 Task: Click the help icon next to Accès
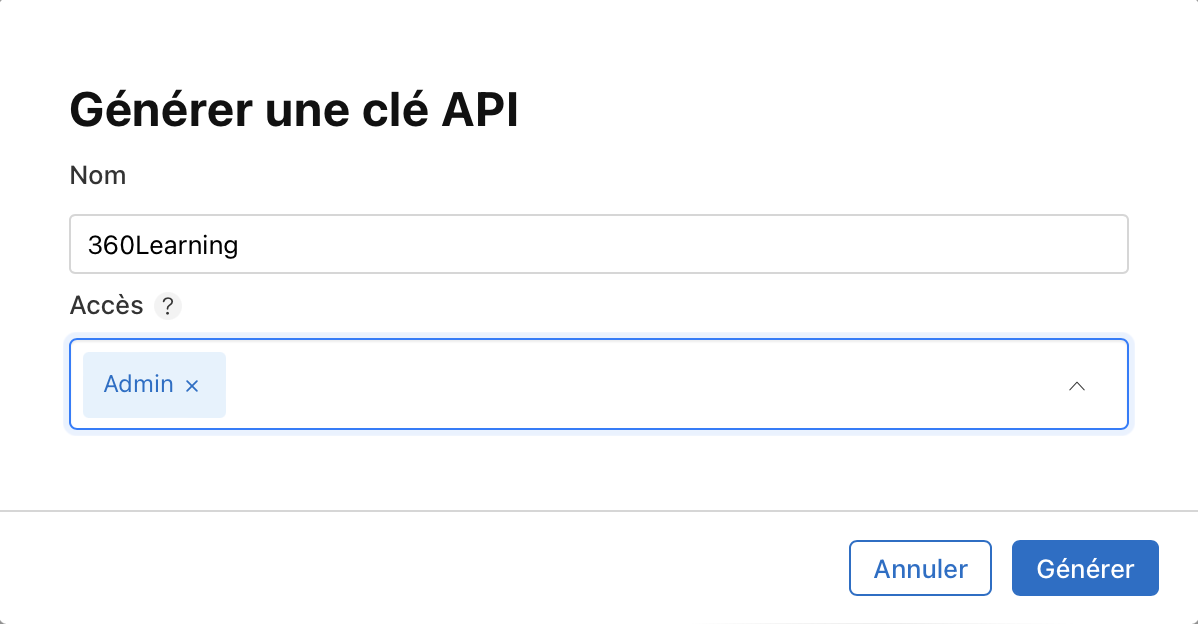168,305
